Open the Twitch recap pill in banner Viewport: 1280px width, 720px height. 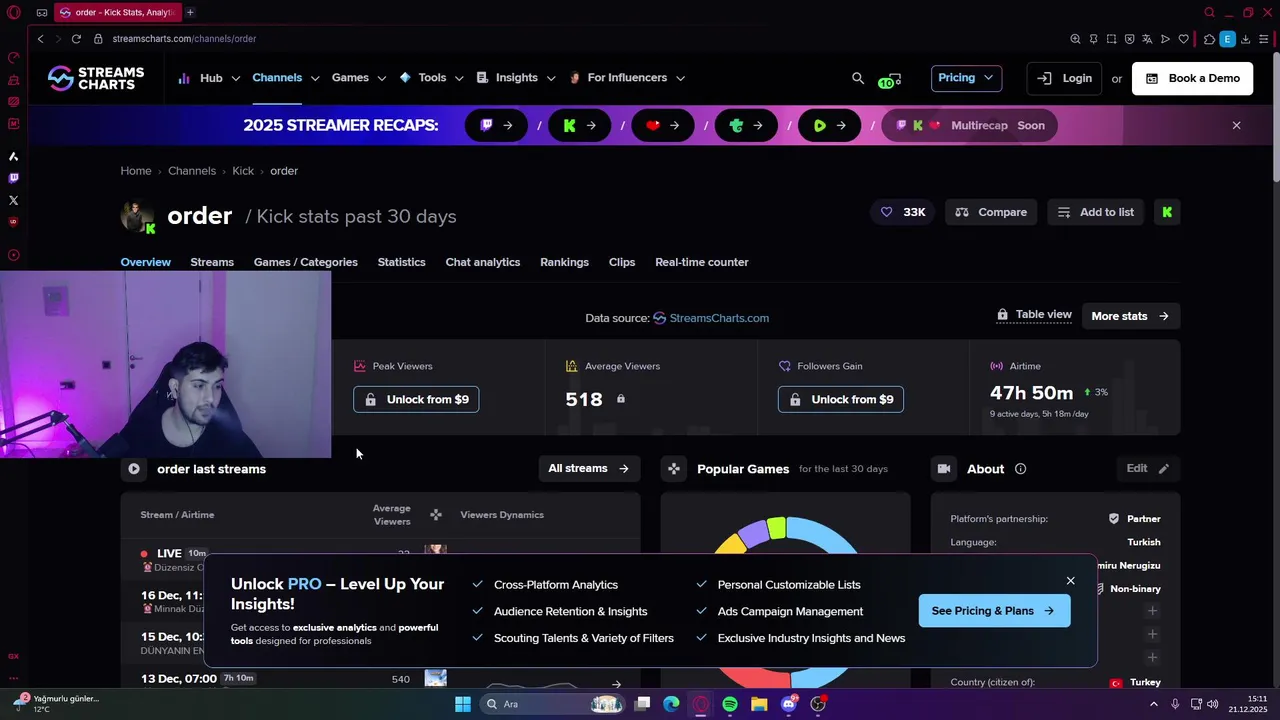coord(496,126)
